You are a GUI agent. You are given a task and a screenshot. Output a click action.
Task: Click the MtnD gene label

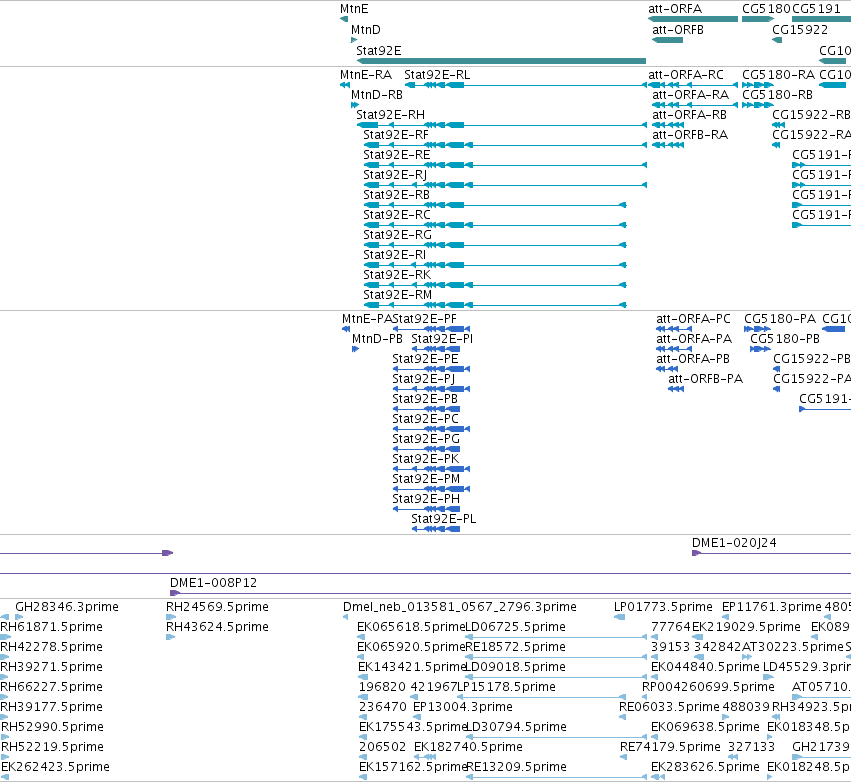tap(366, 29)
